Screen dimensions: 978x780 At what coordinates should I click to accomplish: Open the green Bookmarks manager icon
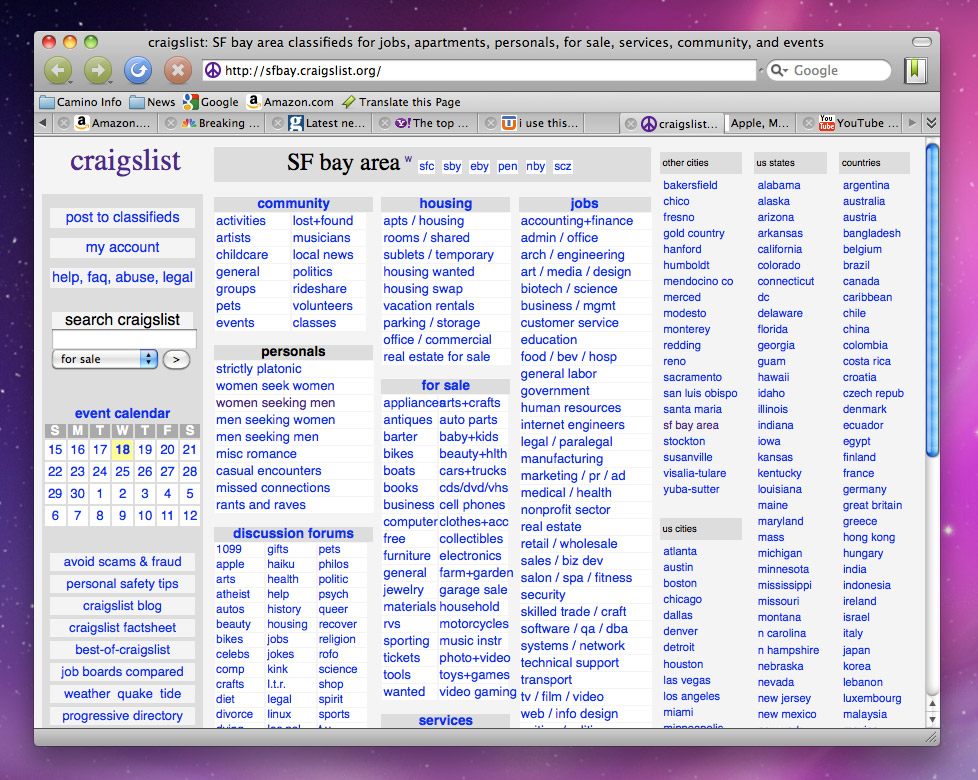click(915, 70)
